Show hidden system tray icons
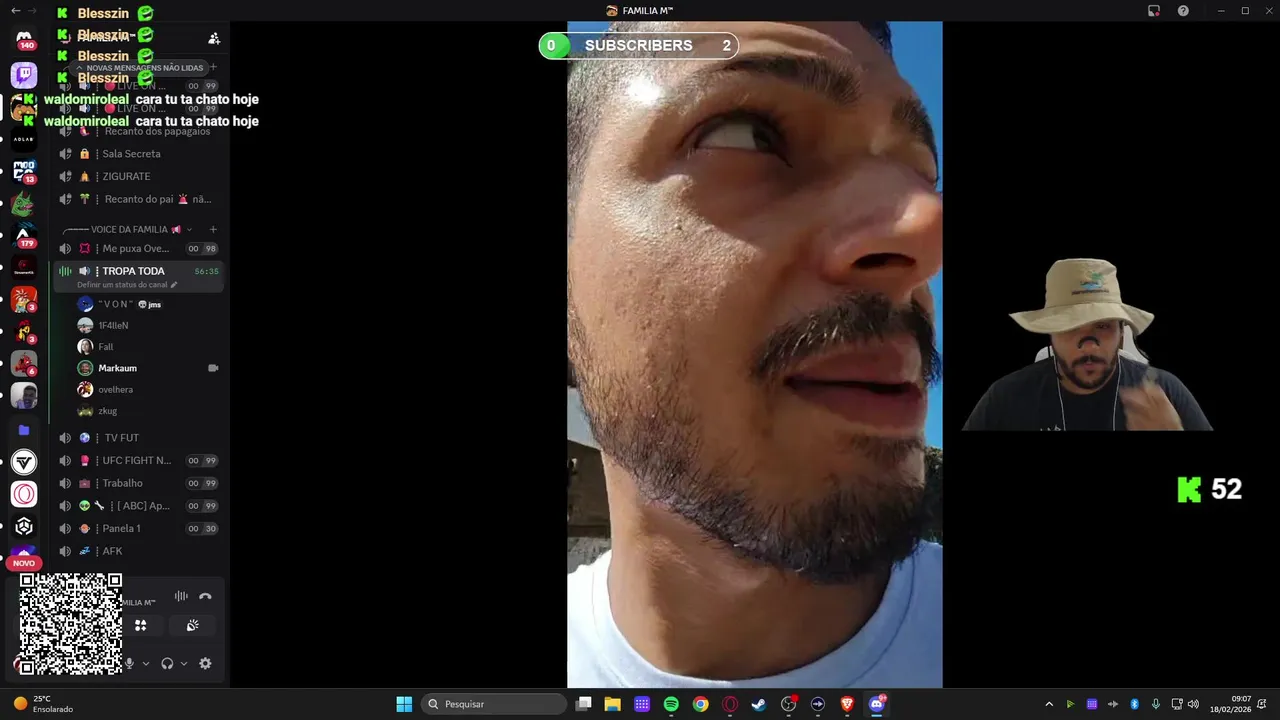This screenshot has height=720, width=1280. tap(1049, 704)
